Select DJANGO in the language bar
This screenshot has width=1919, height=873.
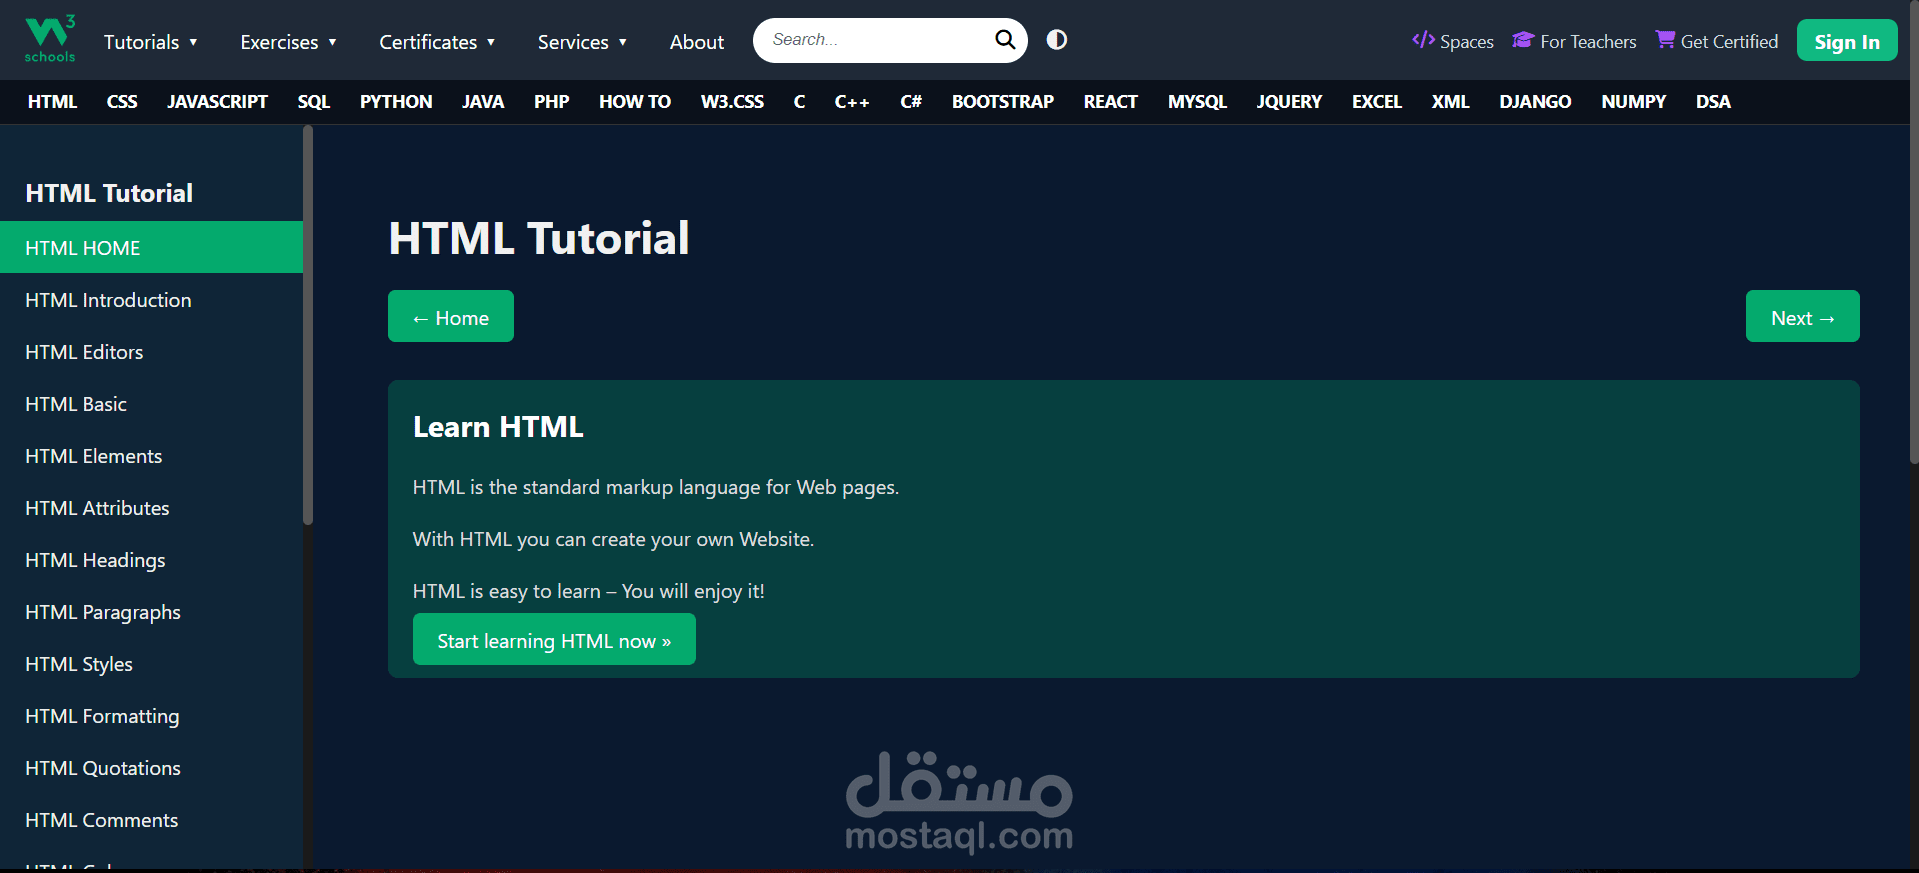coord(1535,102)
